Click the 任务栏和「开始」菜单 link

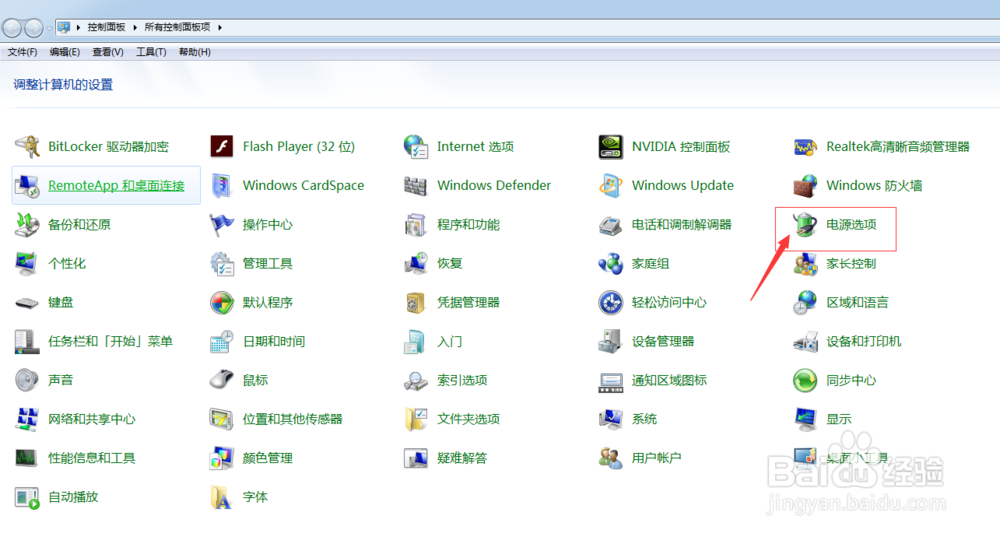click(110, 341)
